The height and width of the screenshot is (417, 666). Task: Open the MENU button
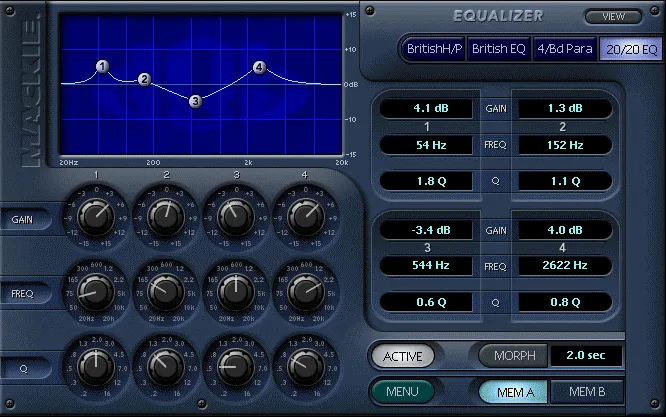click(x=402, y=392)
